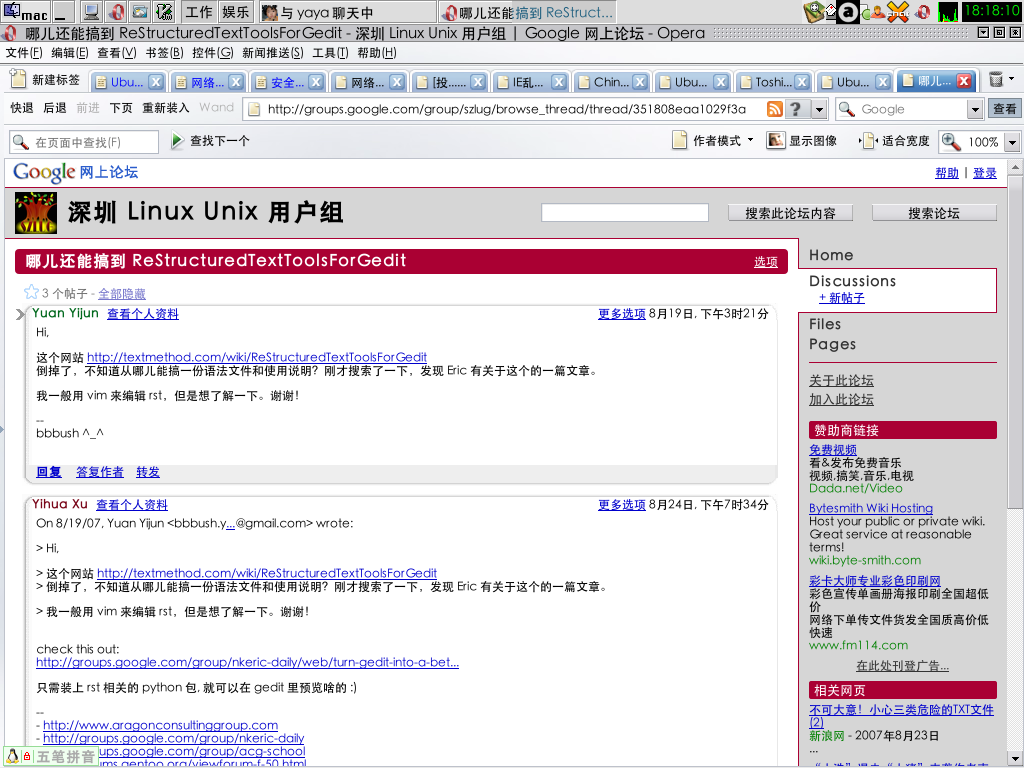Image resolution: width=1024 pixels, height=768 pixels.
Task: Click the 深圳 Linux Unix group logo
Action: coord(35,213)
